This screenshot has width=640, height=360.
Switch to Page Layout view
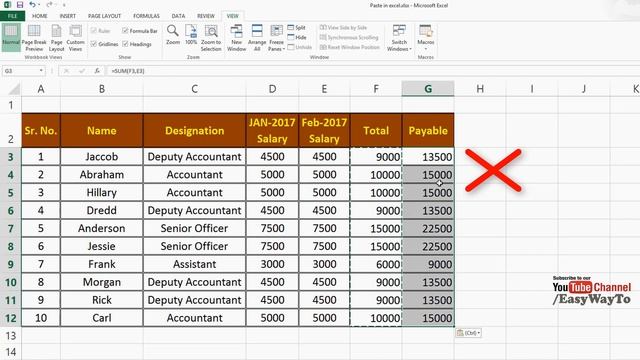point(56,38)
